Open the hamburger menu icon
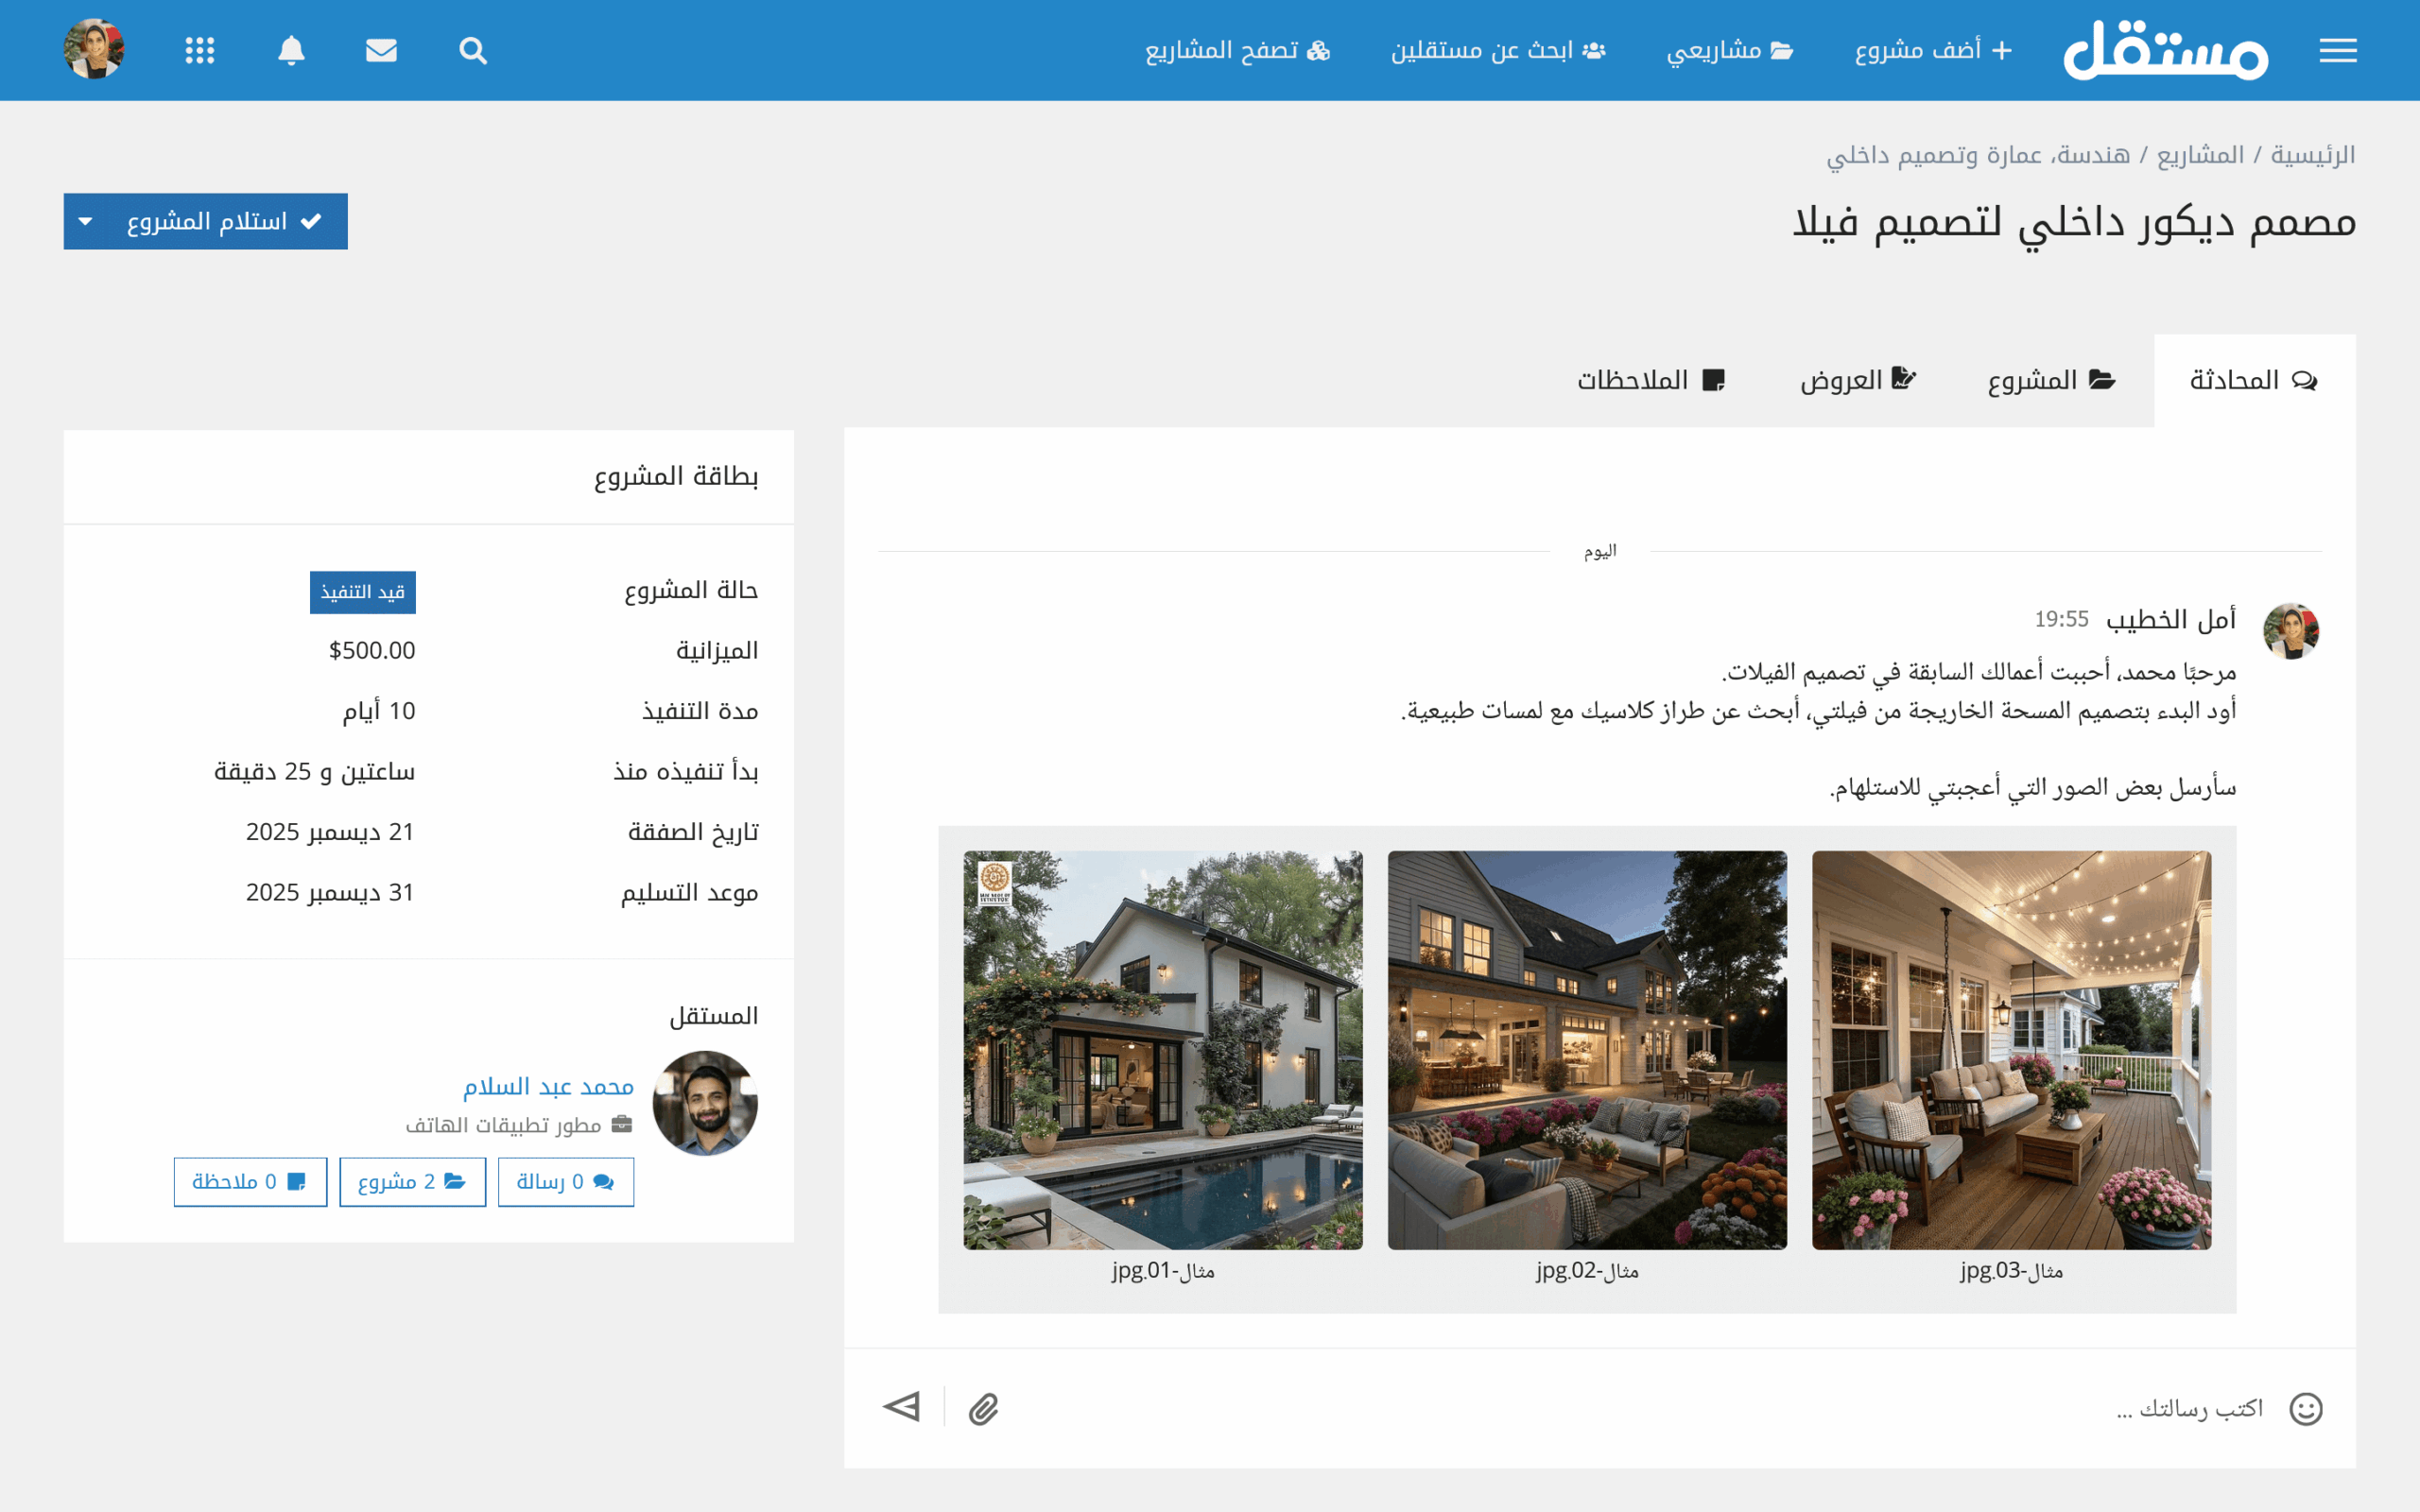 pyautogui.click(x=2337, y=50)
